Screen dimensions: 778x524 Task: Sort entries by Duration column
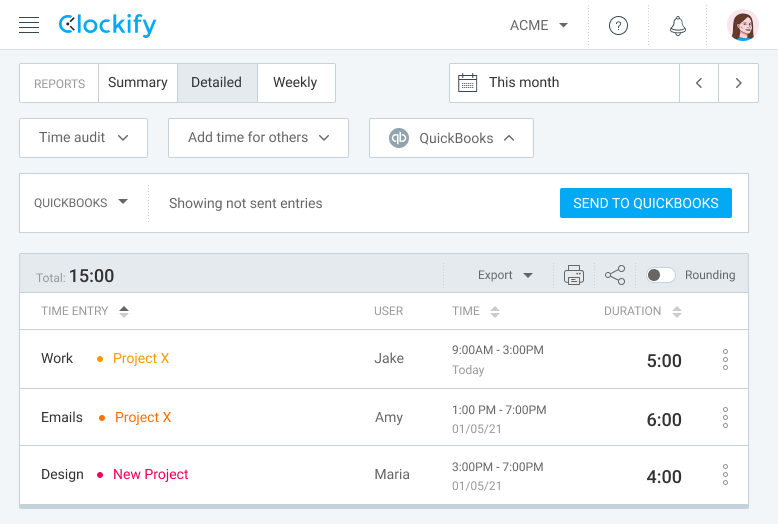[x=643, y=312]
